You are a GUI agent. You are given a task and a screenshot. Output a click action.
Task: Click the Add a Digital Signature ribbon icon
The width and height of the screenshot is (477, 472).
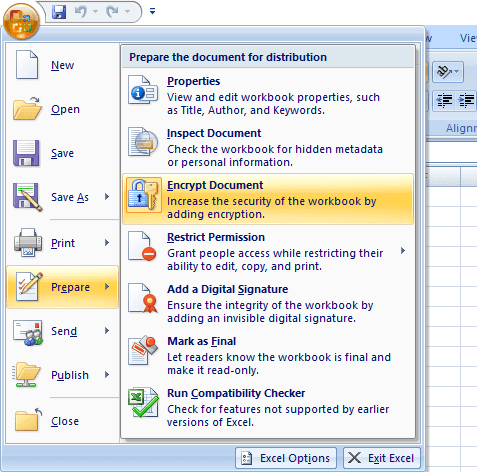pos(143,298)
